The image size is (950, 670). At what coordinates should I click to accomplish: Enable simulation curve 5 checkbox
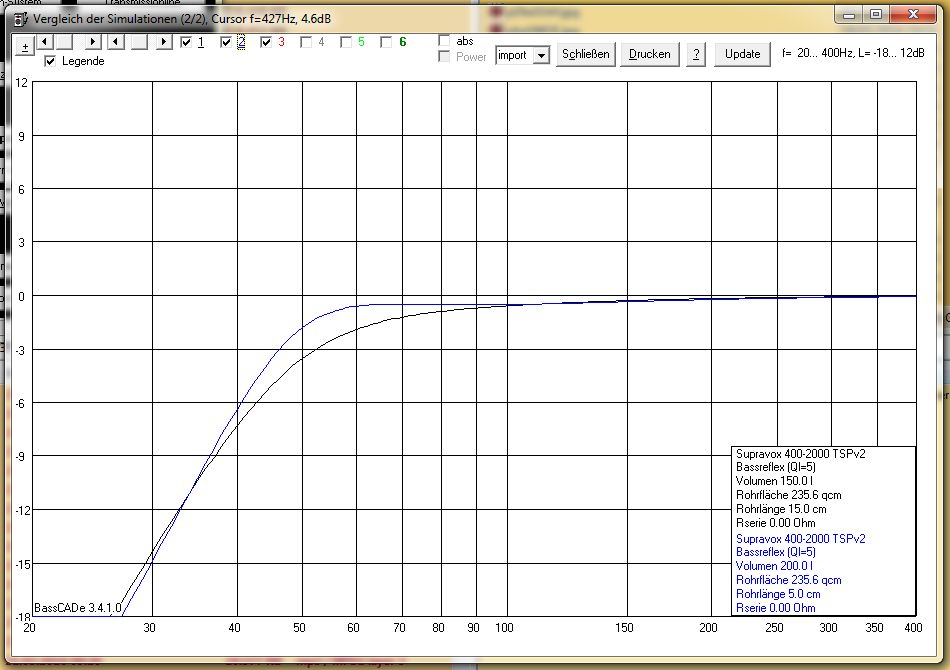tap(346, 42)
